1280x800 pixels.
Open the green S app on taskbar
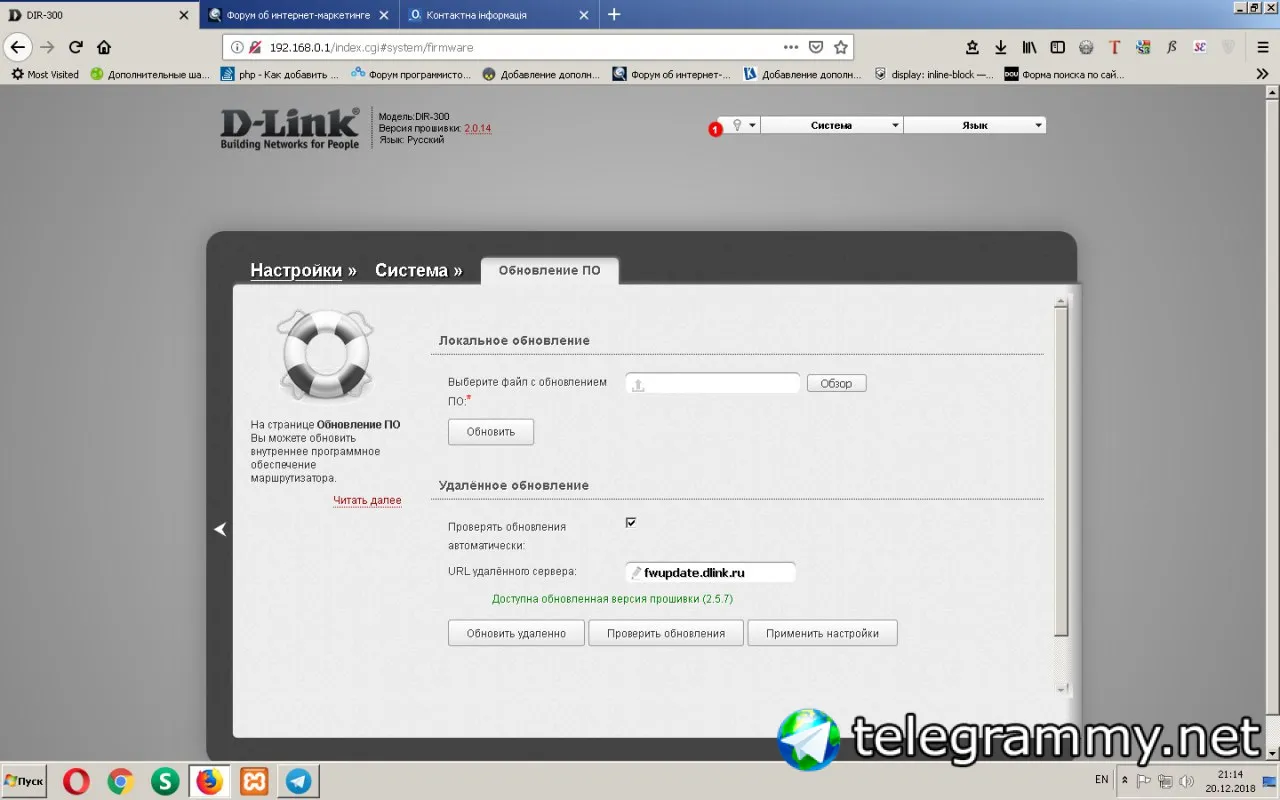click(x=165, y=781)
